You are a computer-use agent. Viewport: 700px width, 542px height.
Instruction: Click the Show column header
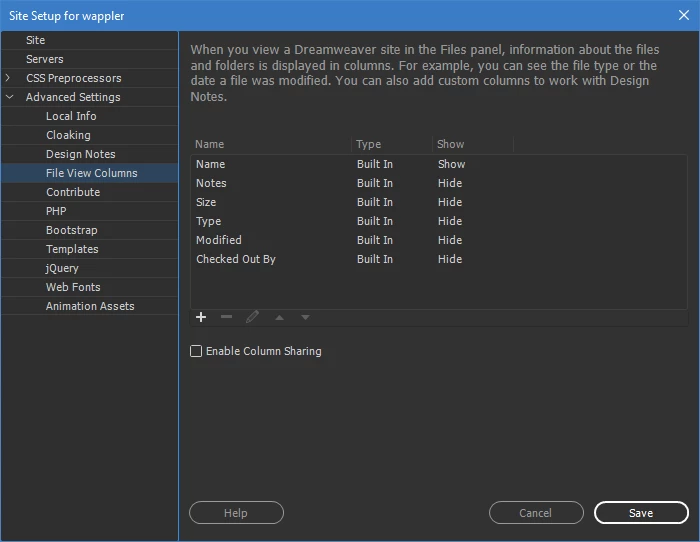473,144
